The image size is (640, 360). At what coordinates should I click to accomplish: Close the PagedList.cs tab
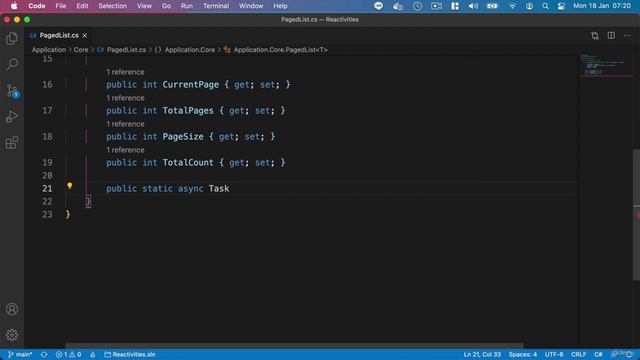[84, 36]
